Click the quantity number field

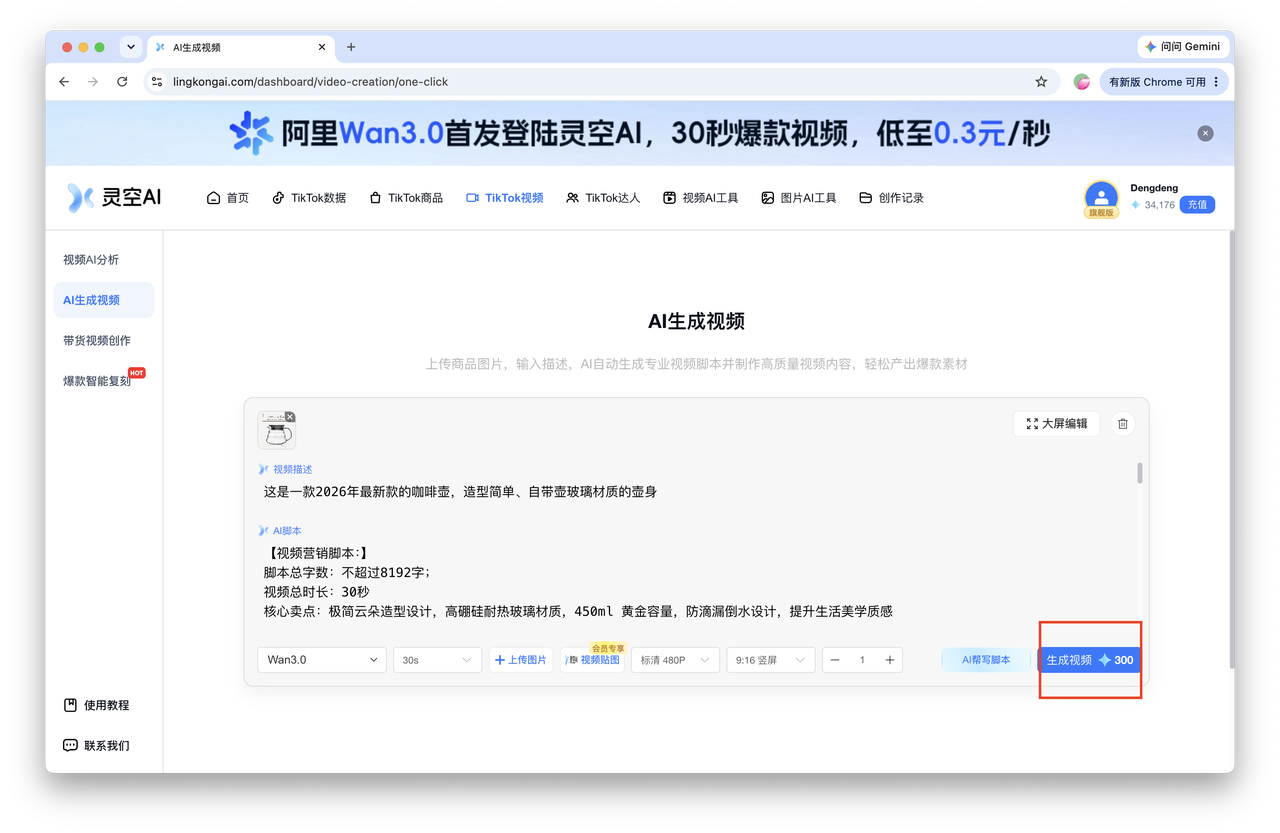(862, 660)
